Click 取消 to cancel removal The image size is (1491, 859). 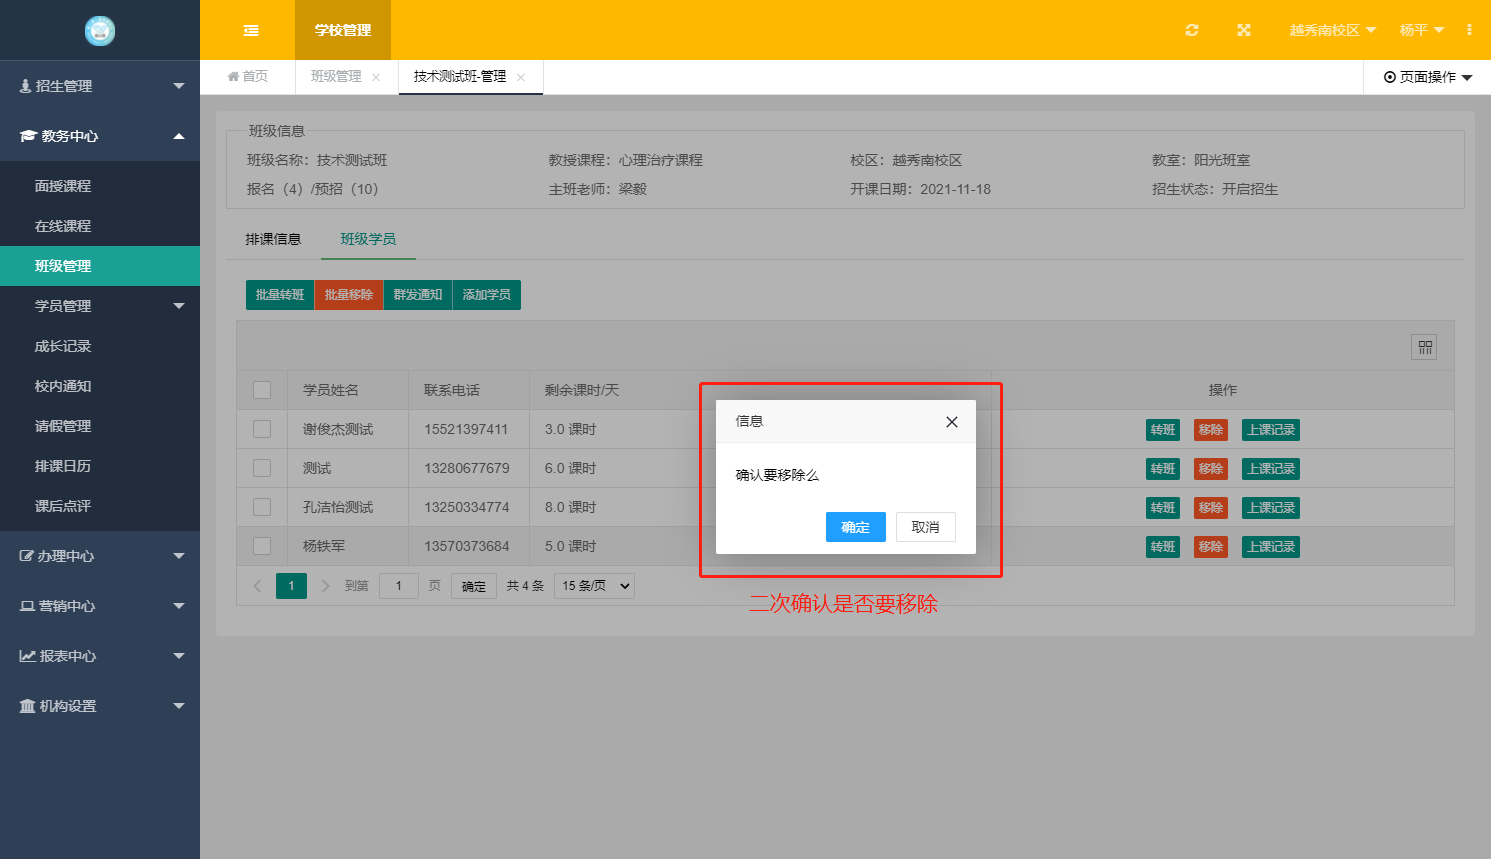point(925,527)
